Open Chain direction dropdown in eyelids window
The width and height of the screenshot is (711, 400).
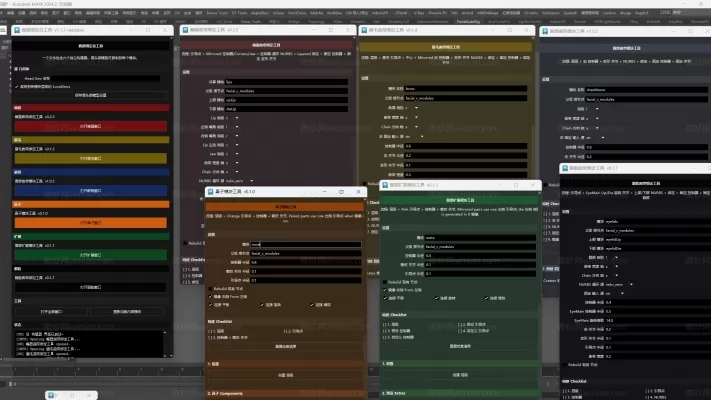click(612, 275)
